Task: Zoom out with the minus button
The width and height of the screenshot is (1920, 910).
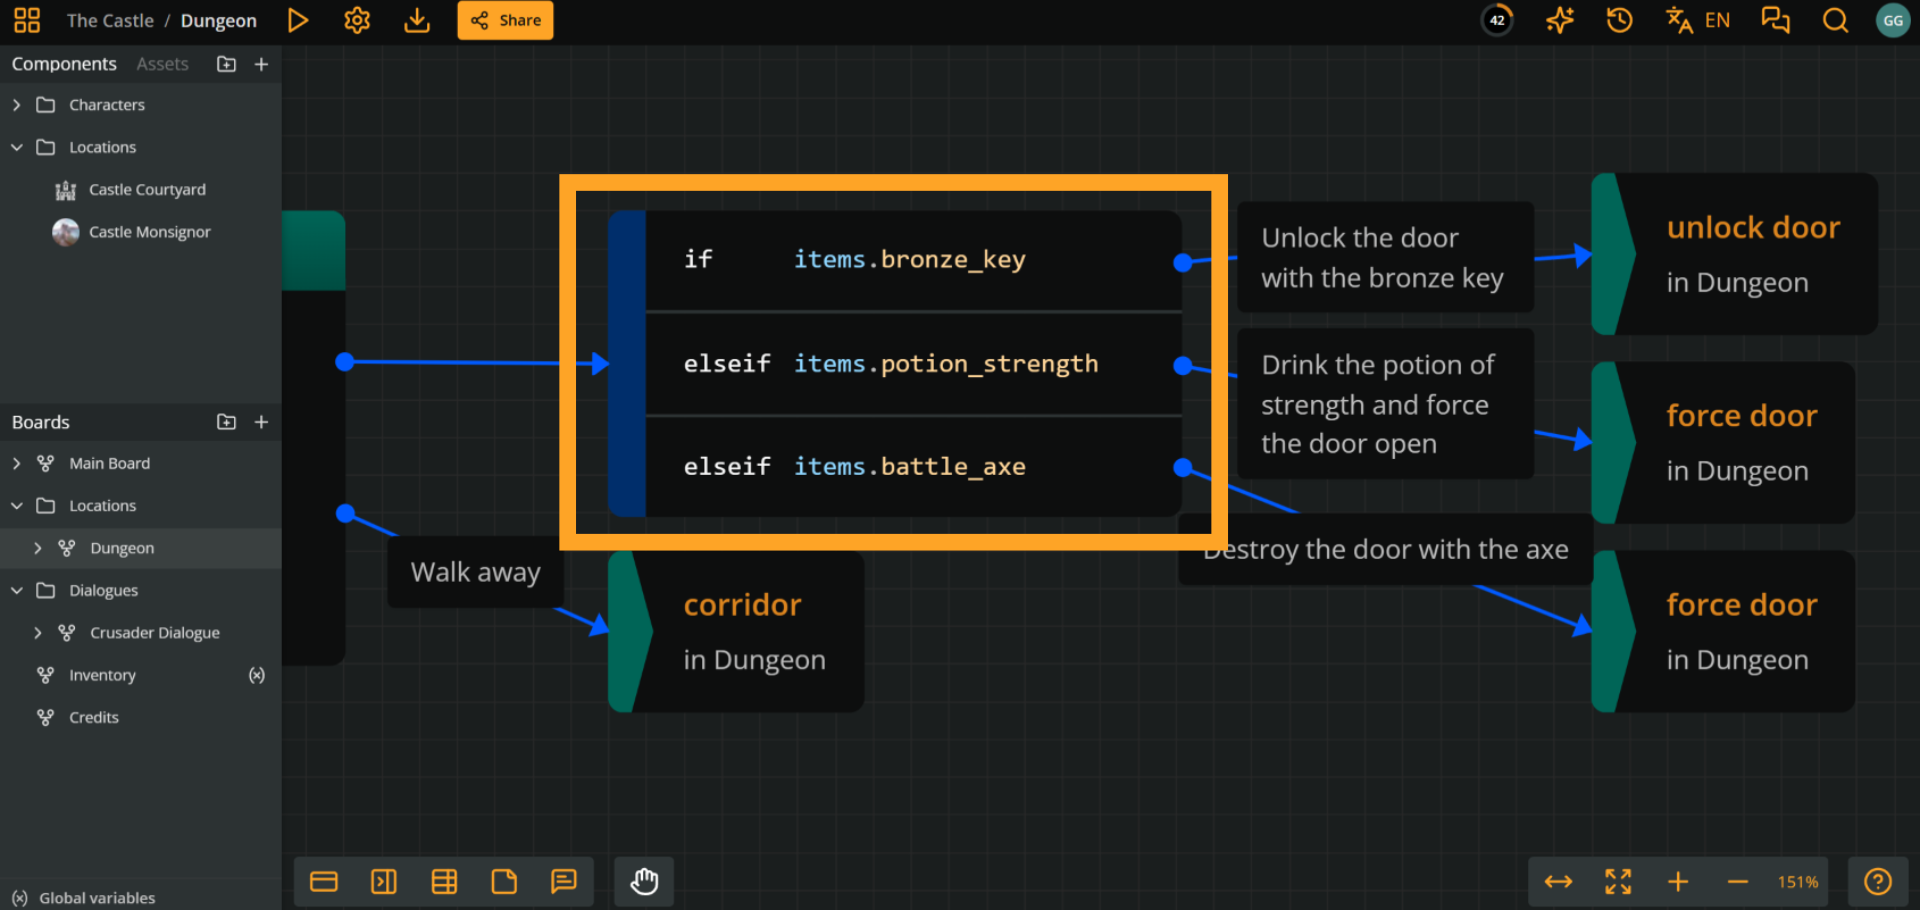Action: pyautogui.click(x=1738, y=881)
